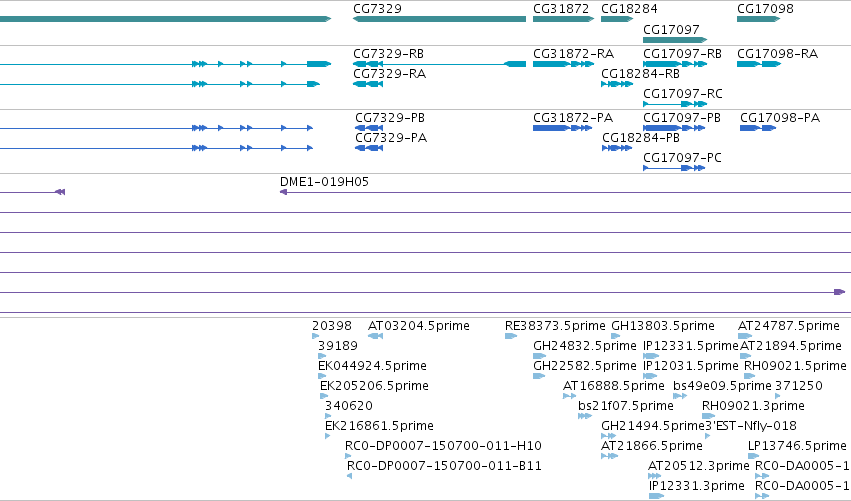
Task: Select EST RH09021.3prime
Action: pyautogui.click(x=708, y=416)
